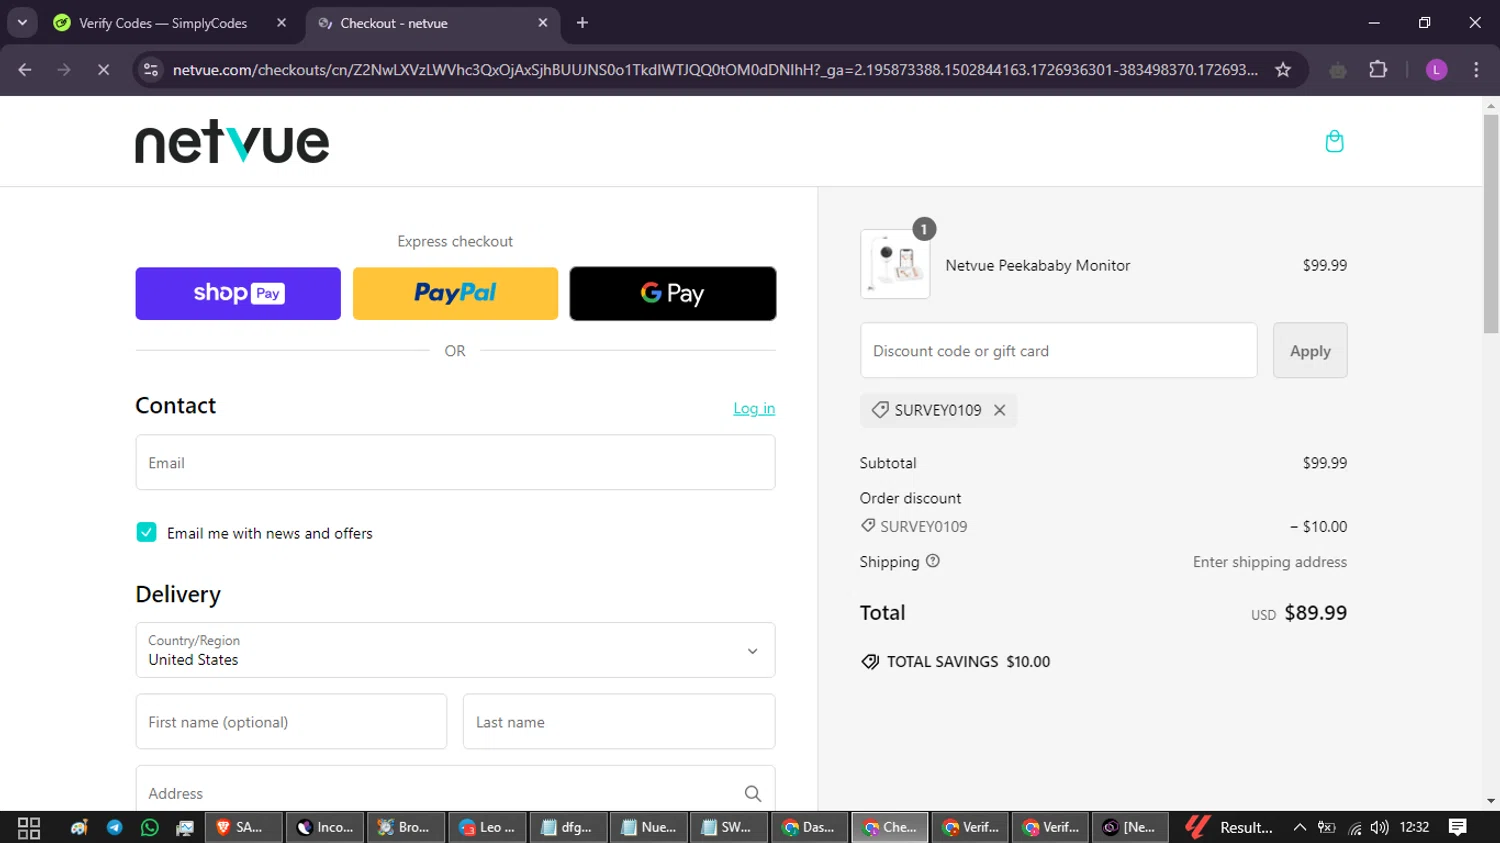
Task: Open the Leo ... taskbar window
Action: 486,827
